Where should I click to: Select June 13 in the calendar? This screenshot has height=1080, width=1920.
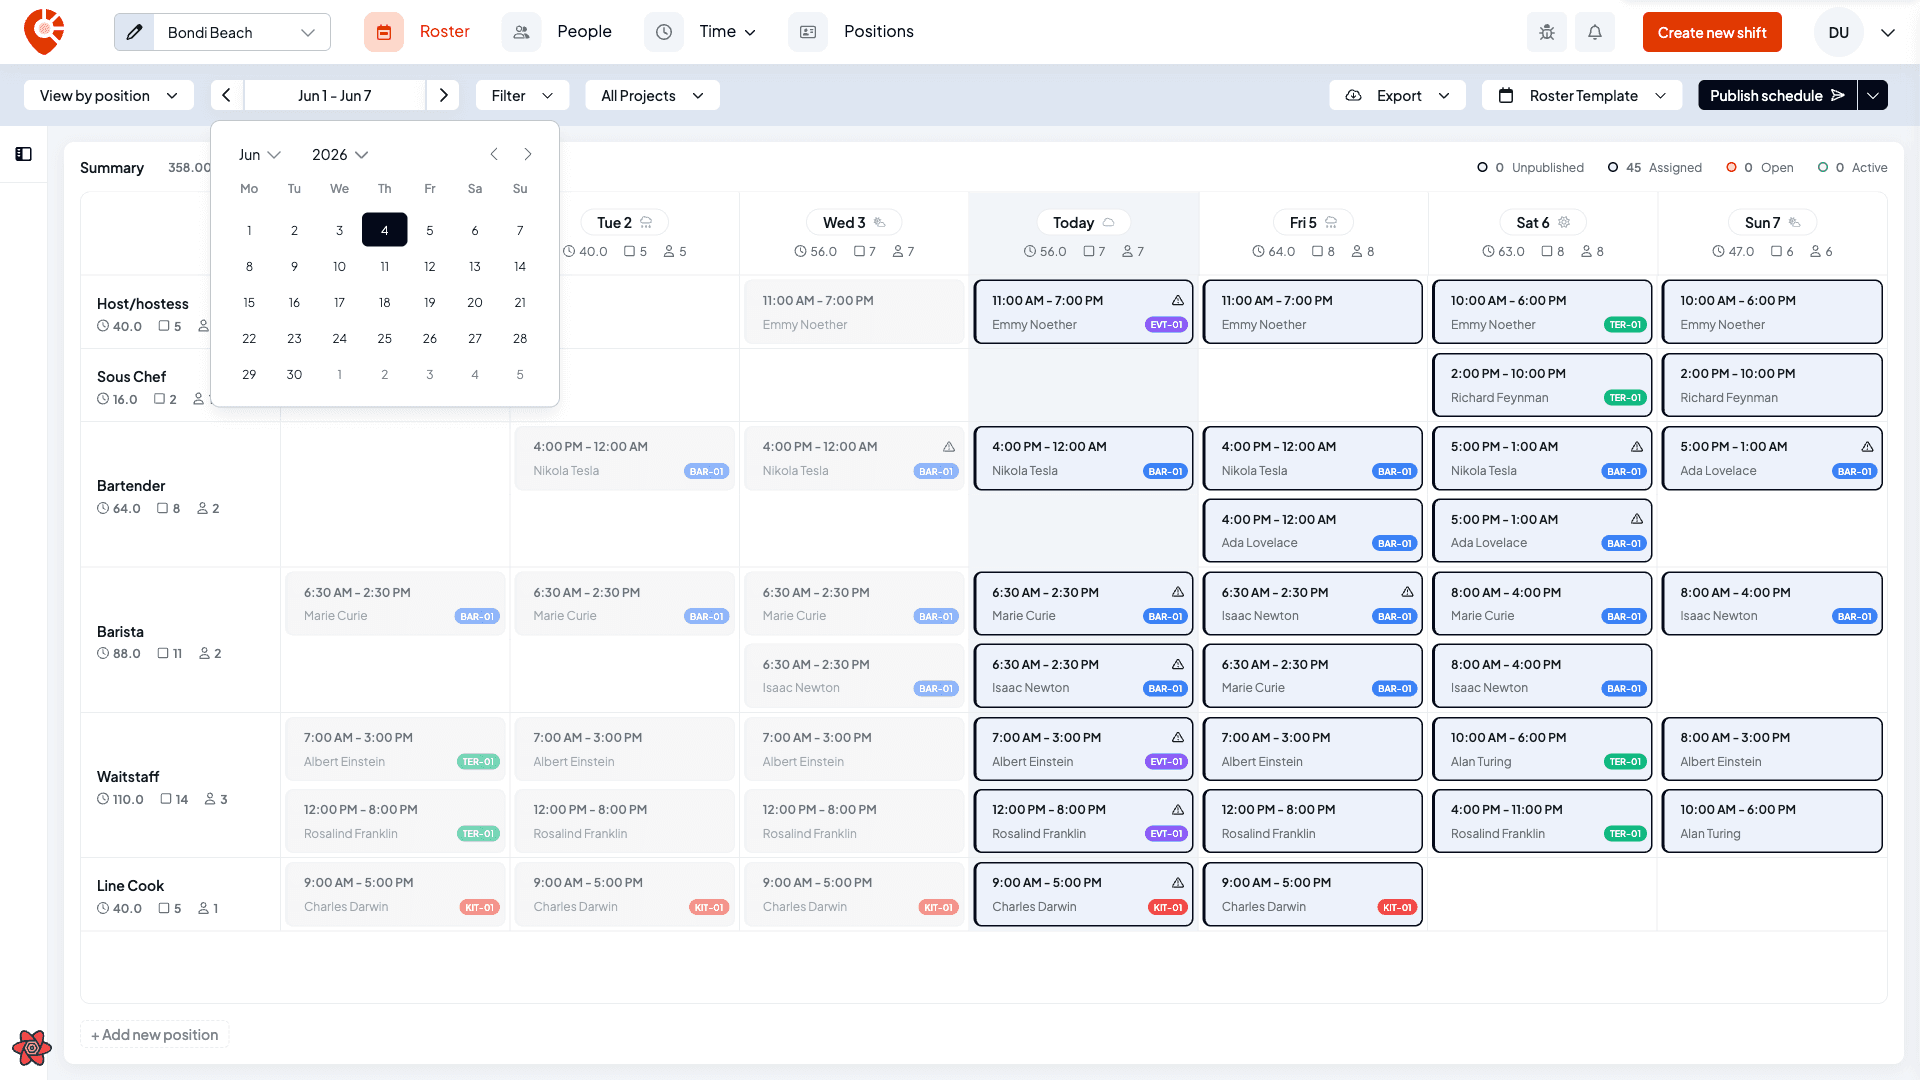pos(475,266)
